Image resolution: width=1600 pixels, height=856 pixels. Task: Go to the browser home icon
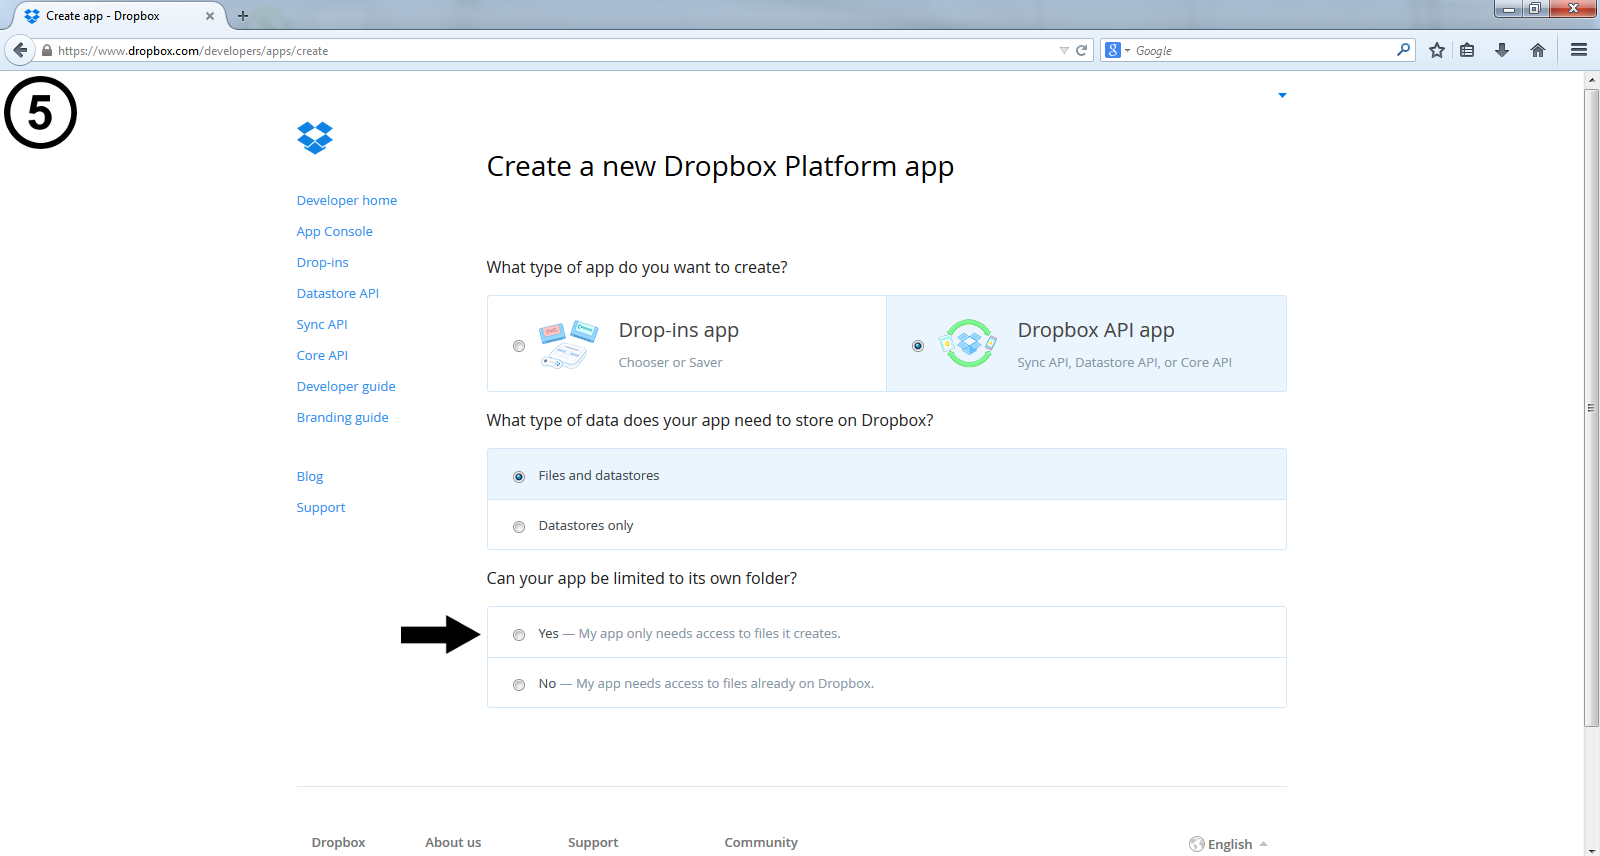[x=1538, y=50]
